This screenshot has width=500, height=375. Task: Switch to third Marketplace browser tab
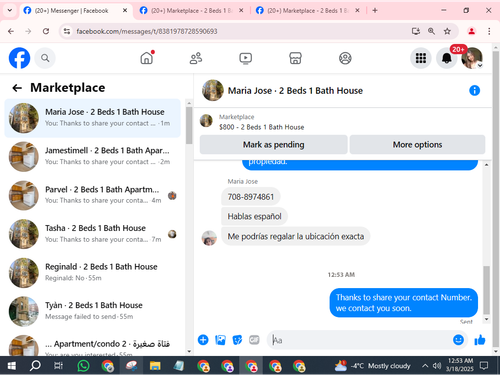[x=307, y=11]
